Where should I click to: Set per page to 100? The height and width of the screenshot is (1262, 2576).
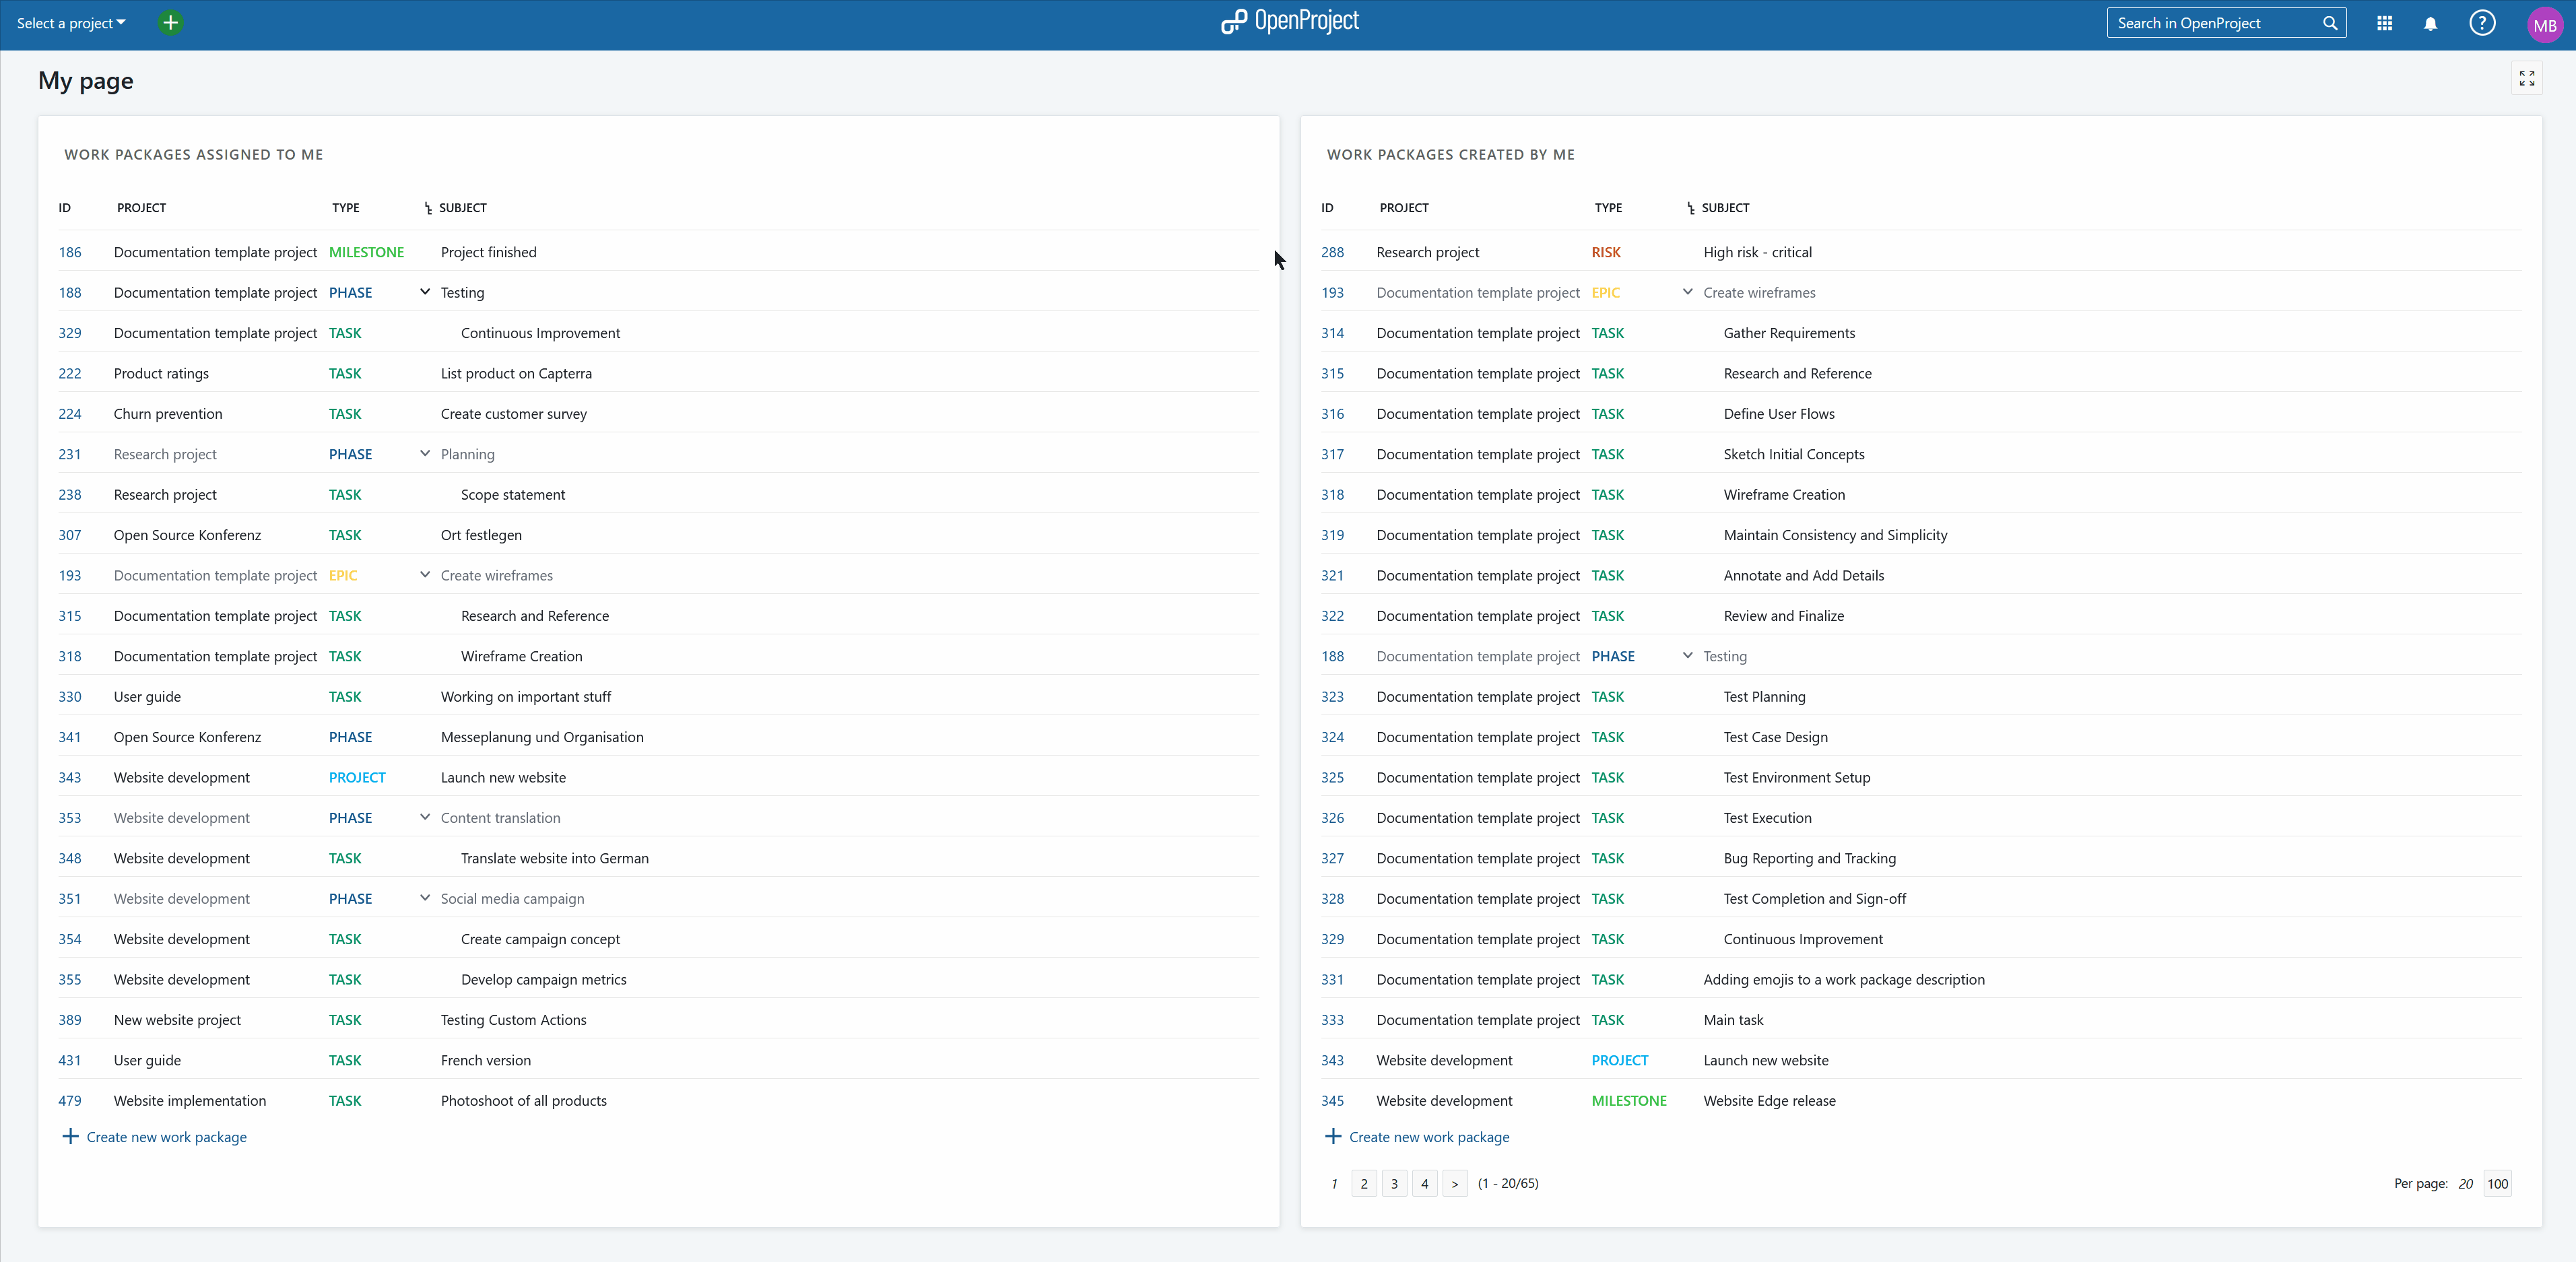point(2497,1183)
